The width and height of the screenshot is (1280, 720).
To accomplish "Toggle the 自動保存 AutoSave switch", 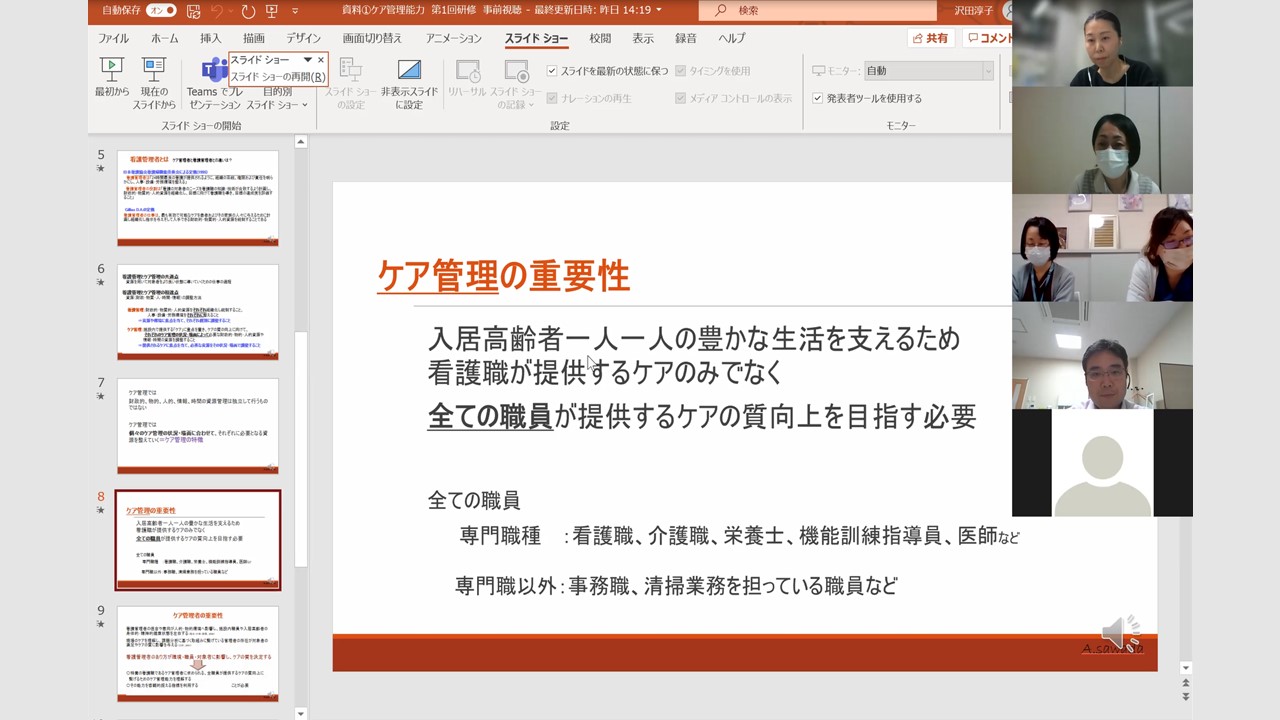I will (x=161, y=10).
